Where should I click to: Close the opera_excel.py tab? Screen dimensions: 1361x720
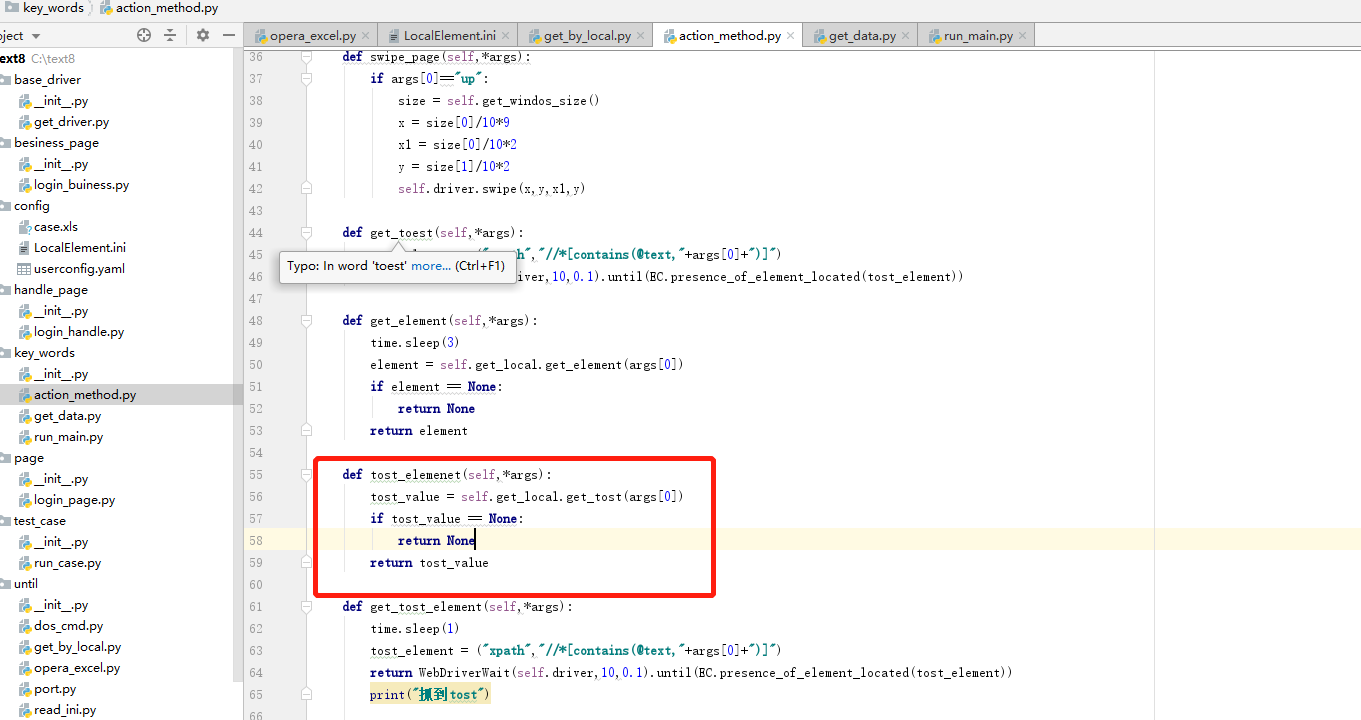pos(366,36)
